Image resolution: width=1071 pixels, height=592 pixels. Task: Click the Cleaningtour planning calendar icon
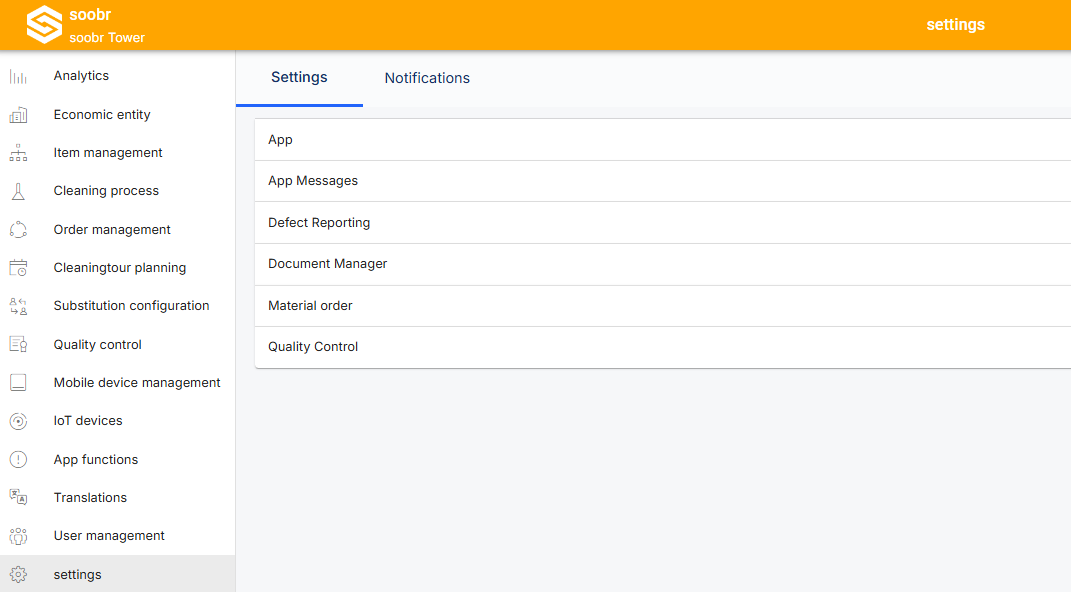tap(18, 268)
